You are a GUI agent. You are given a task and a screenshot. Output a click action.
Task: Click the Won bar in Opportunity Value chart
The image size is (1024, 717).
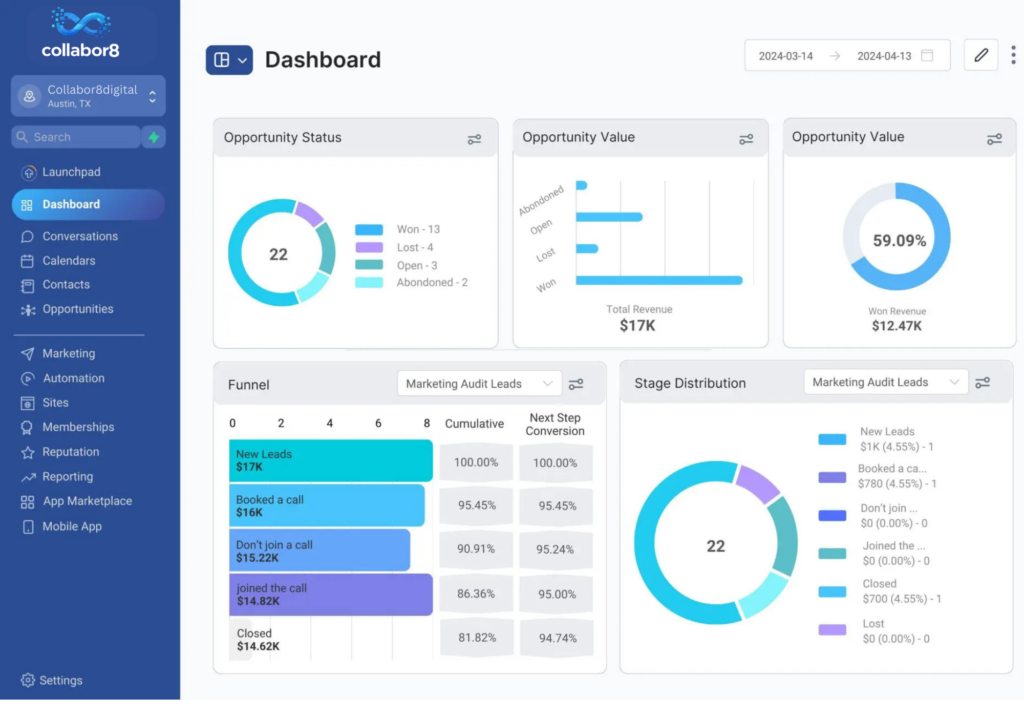click(659, 280)
